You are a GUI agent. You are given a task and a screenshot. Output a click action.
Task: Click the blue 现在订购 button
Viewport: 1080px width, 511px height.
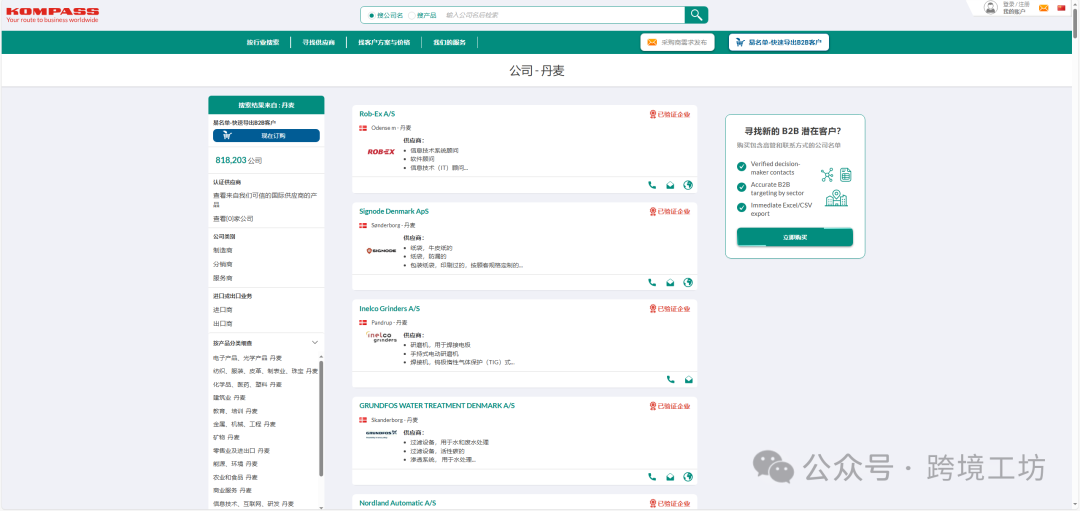[266, 135]
